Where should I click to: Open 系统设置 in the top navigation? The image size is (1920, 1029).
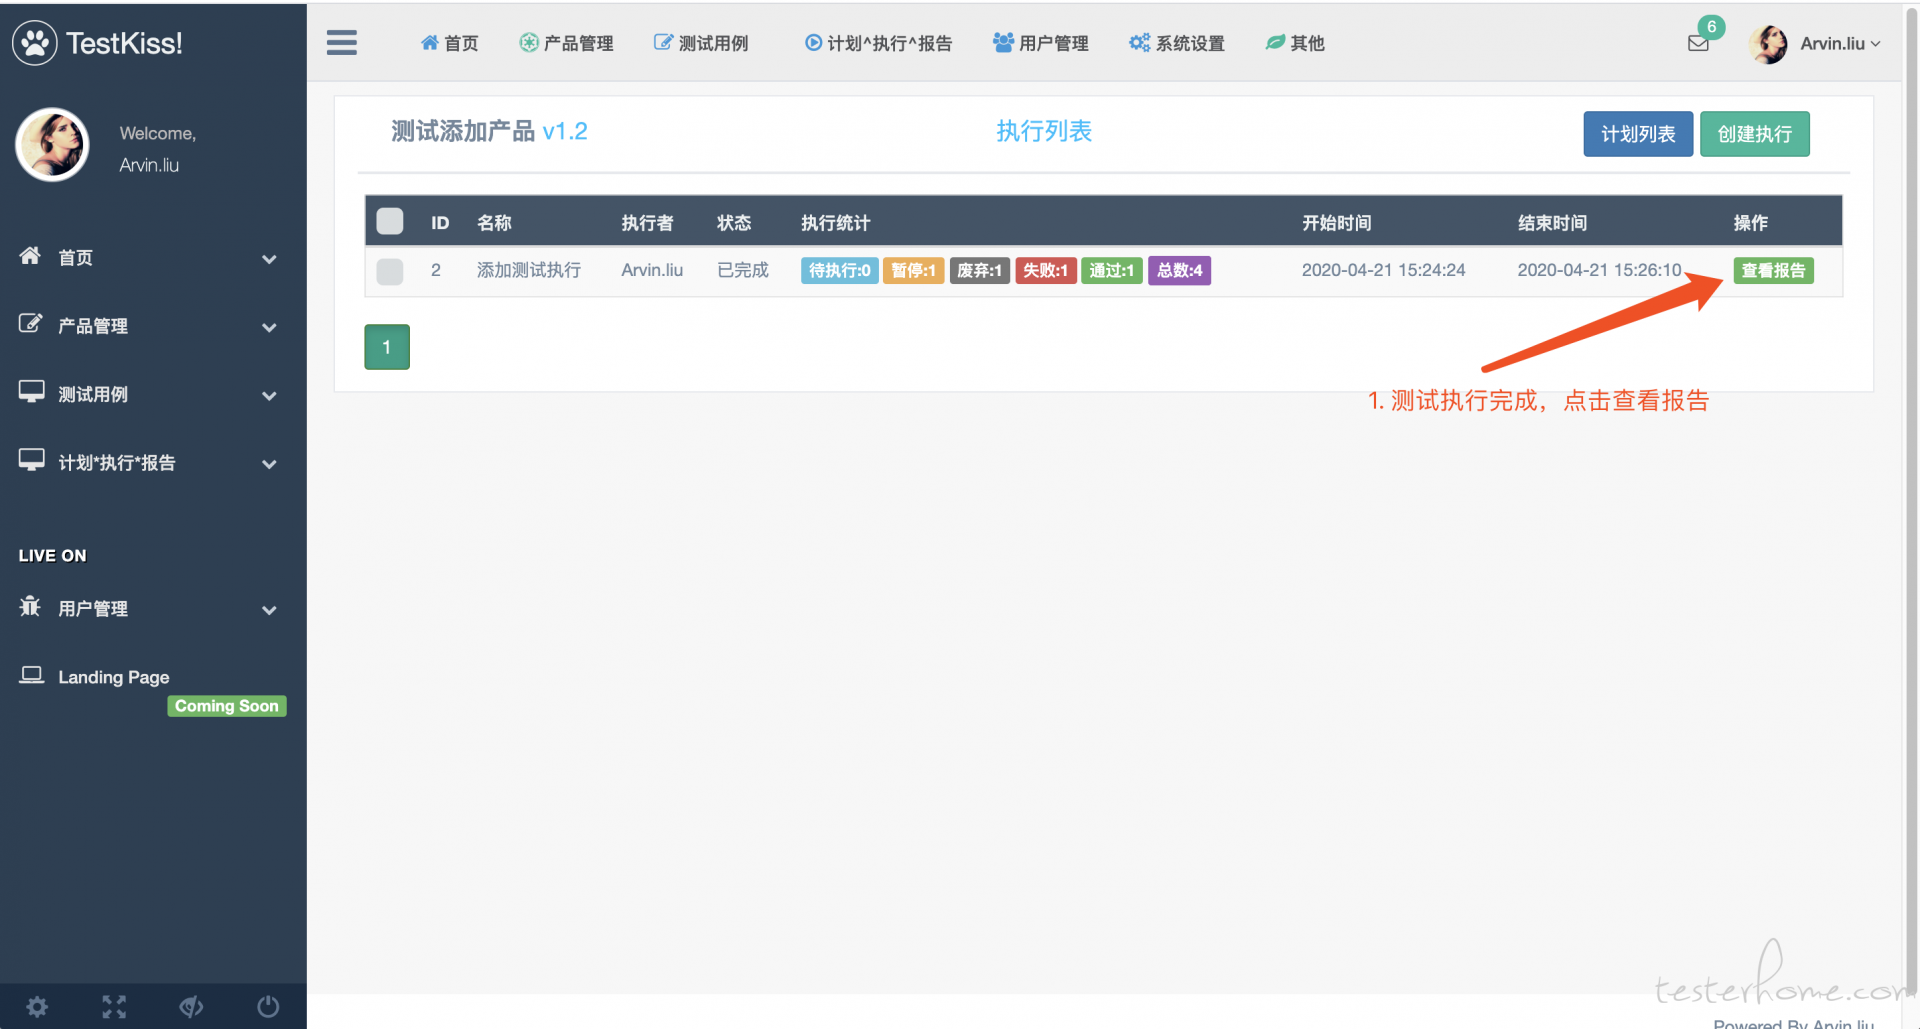pyautogui.click(x=1177, y=43)
